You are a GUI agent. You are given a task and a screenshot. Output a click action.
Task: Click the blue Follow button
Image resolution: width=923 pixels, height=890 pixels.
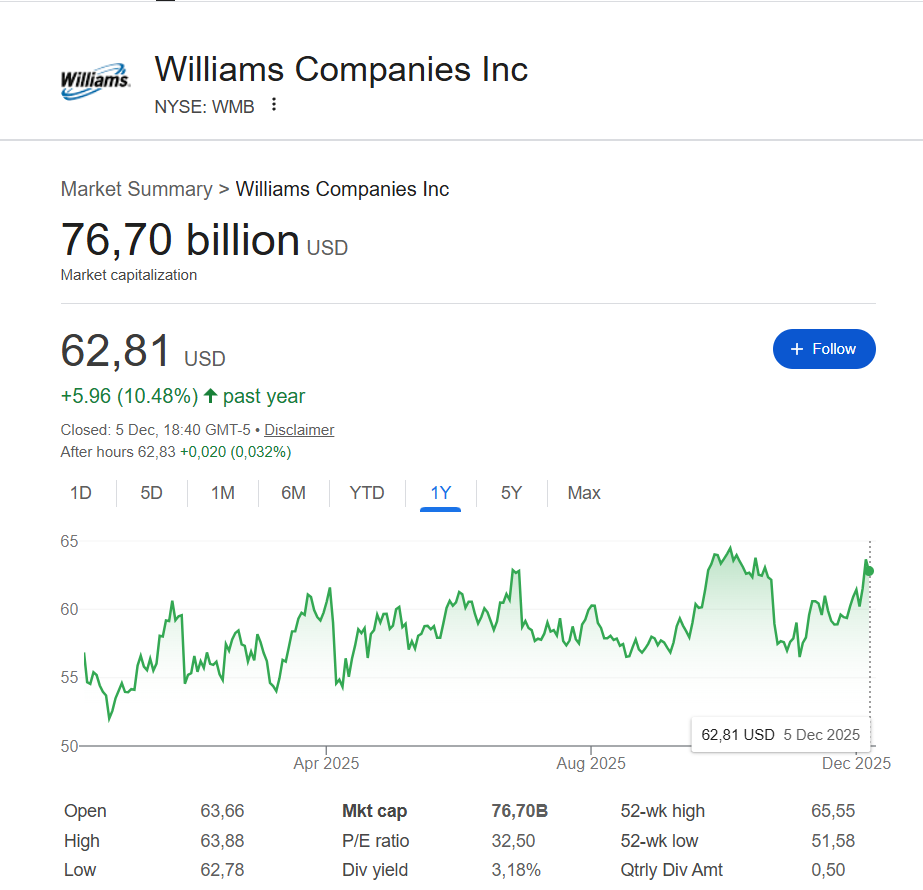click(824, 349)
